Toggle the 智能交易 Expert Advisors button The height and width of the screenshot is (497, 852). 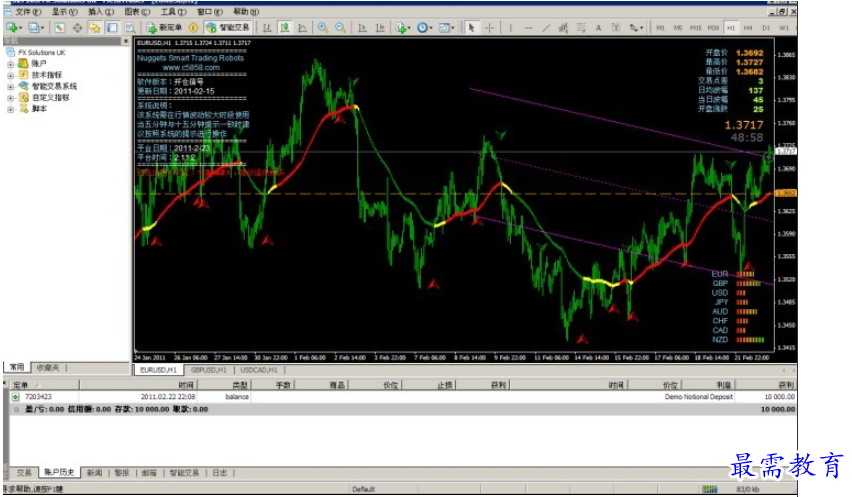(228, 27)
